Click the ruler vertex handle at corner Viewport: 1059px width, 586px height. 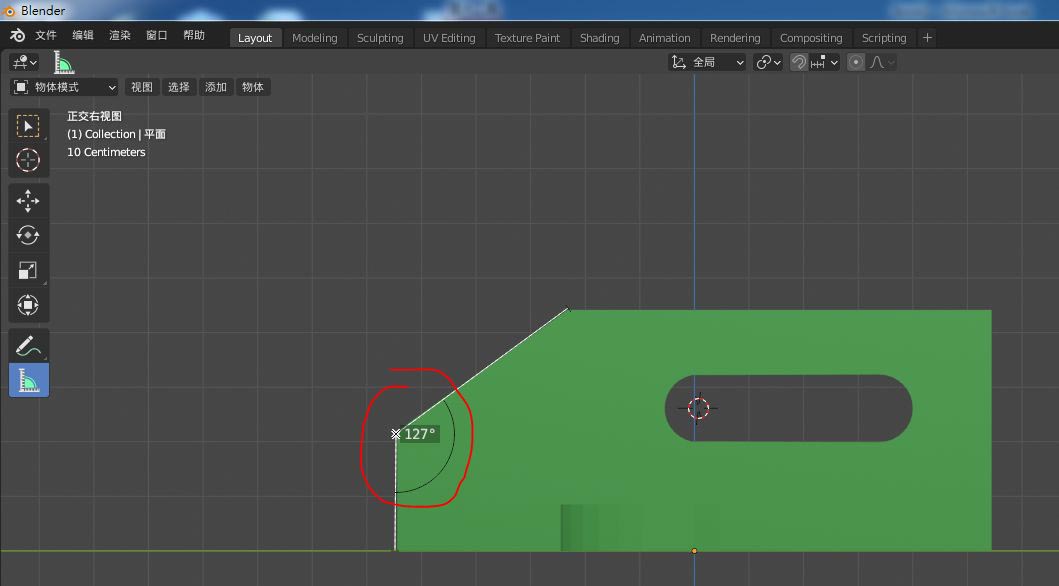(x=396, y=433)
